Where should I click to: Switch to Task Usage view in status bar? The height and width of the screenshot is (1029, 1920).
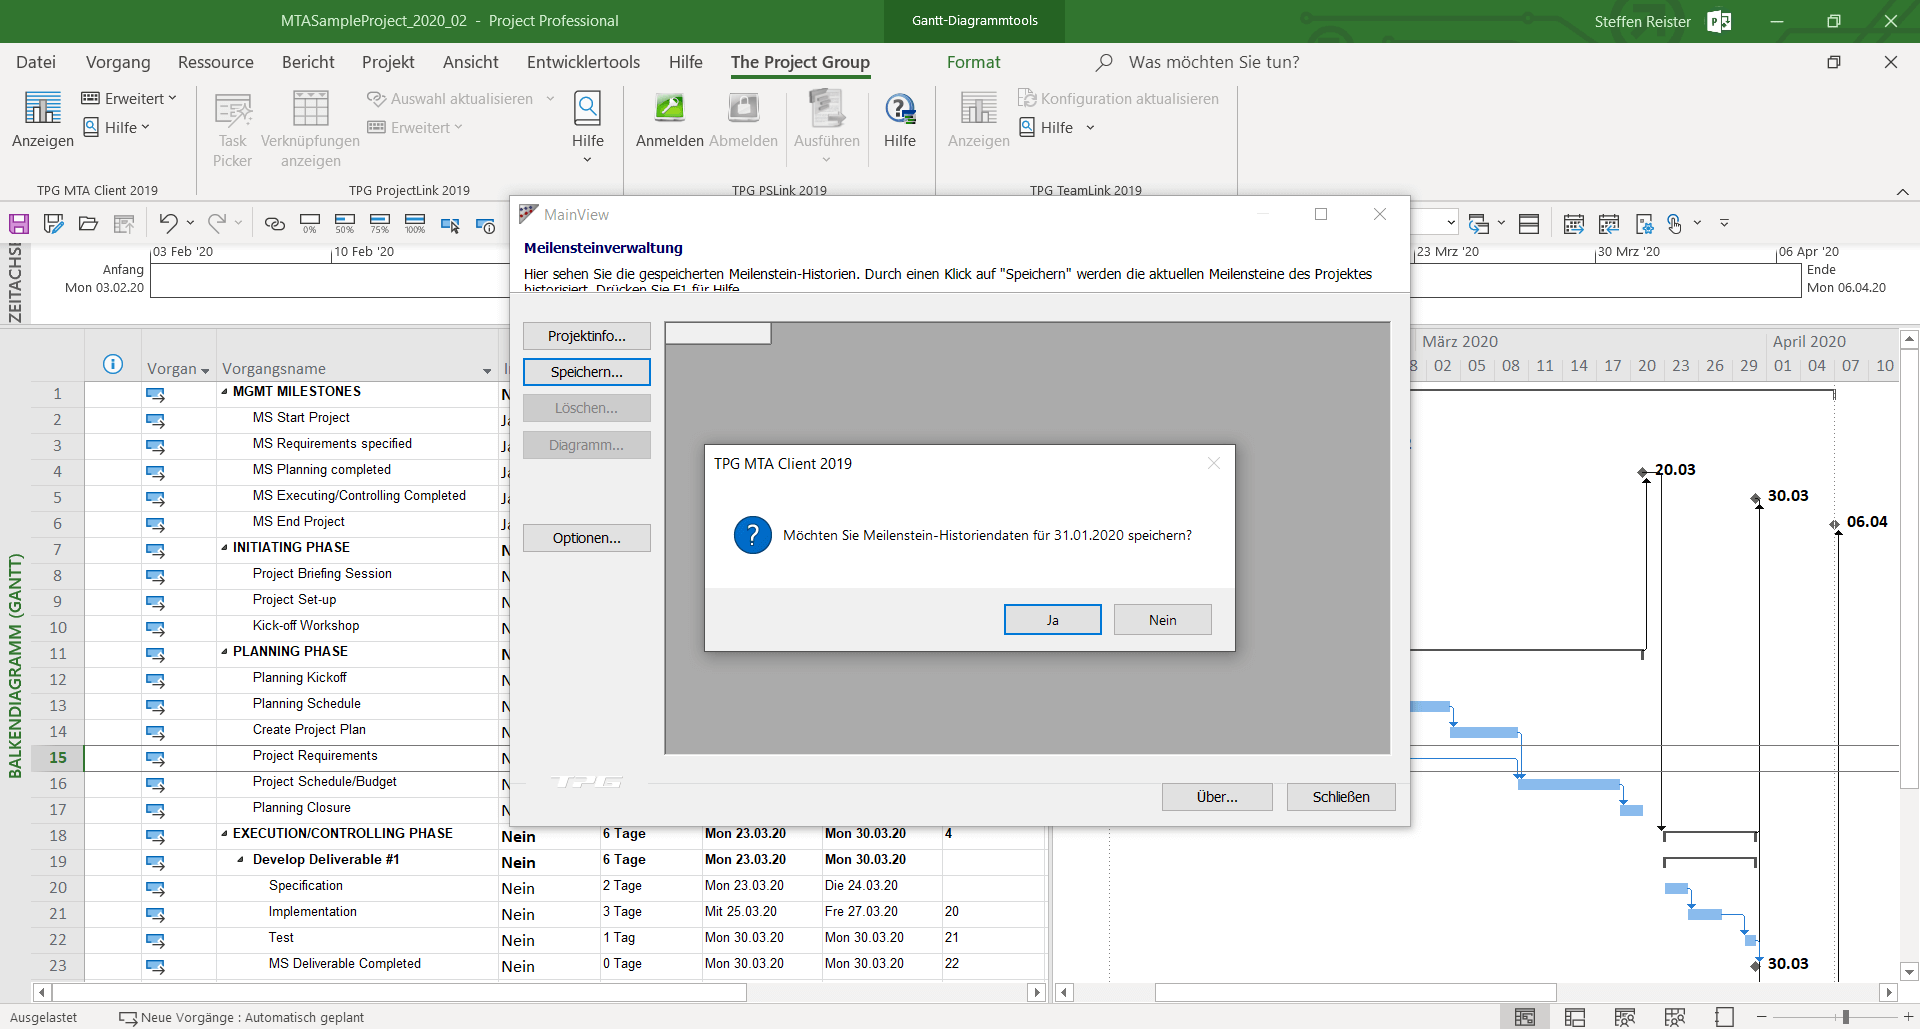click(1575, 1017)
